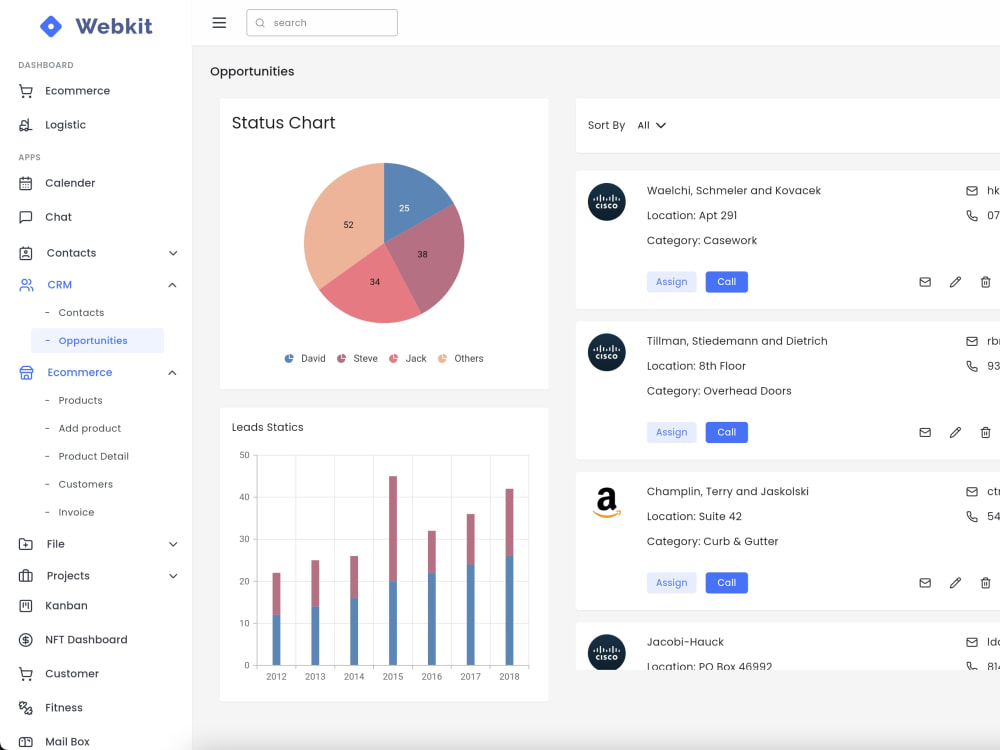Viewport: 1000px width, 750px height.
Task: Assign the Tillman, Stiedemann and Dietrich opportunity
Action: 672,432
